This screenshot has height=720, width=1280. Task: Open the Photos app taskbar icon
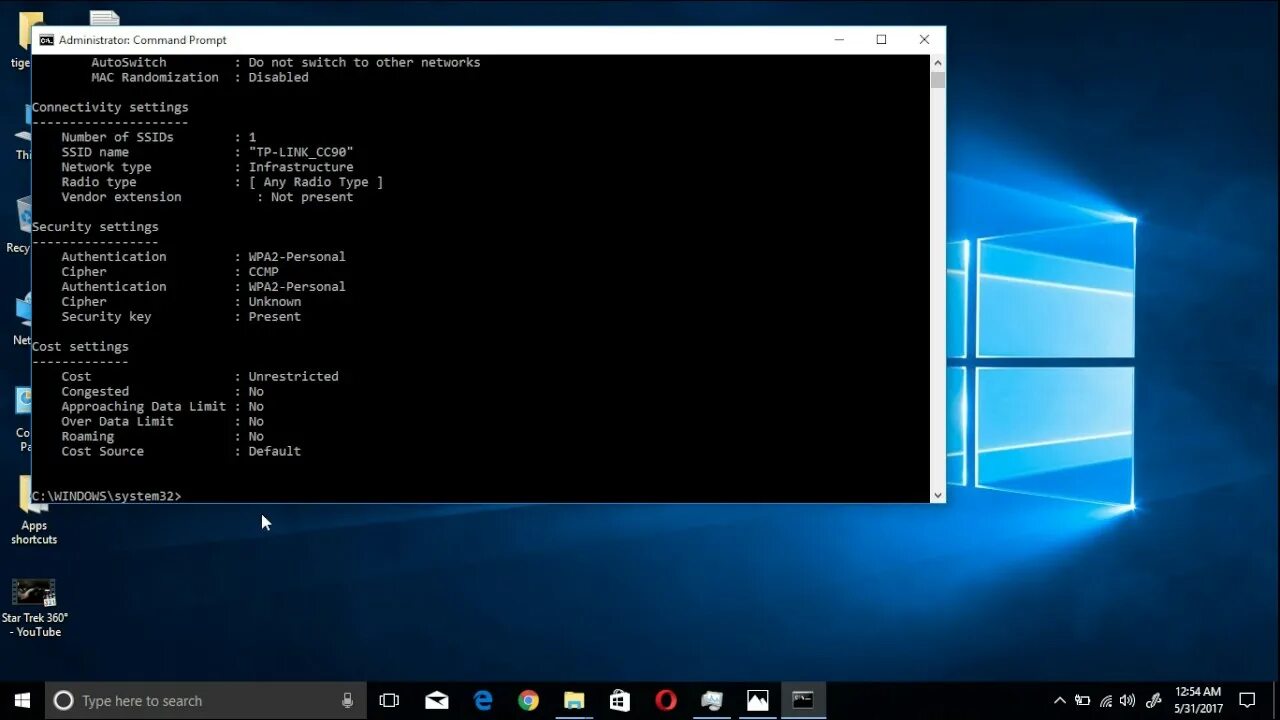pyautogui.click(x=758, y=701)
